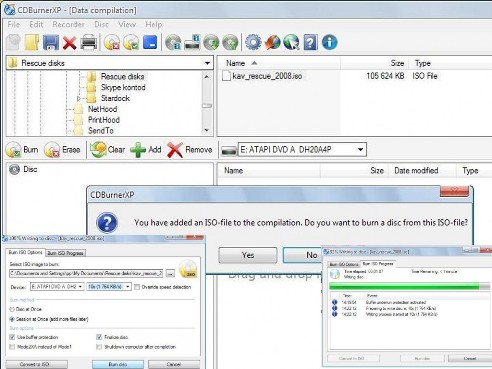492x369 pixels.
Task: Click the drive info toolbar icon
Action: (x=192, y=43)
